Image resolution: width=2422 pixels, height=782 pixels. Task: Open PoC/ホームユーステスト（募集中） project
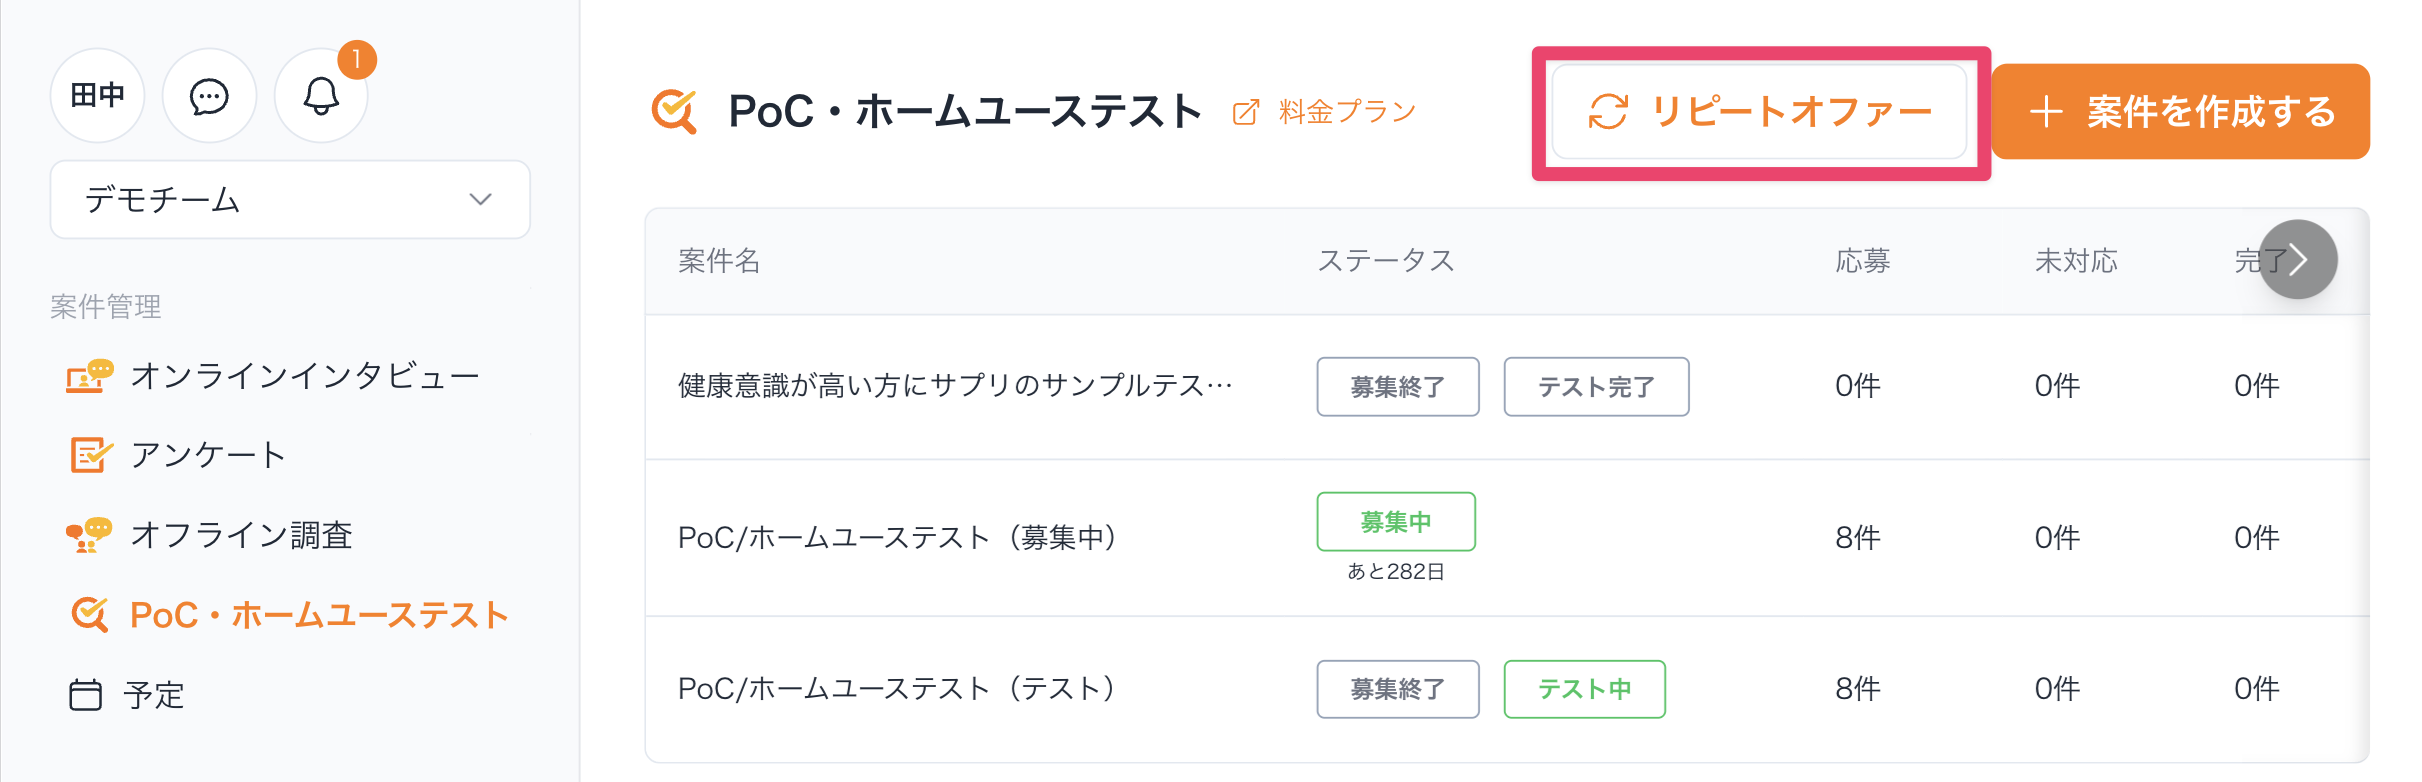tap(897, 538)
